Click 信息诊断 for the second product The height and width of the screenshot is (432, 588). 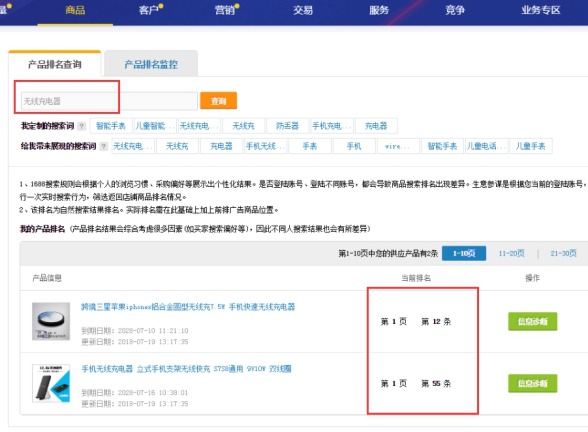(x=532, y=383)
